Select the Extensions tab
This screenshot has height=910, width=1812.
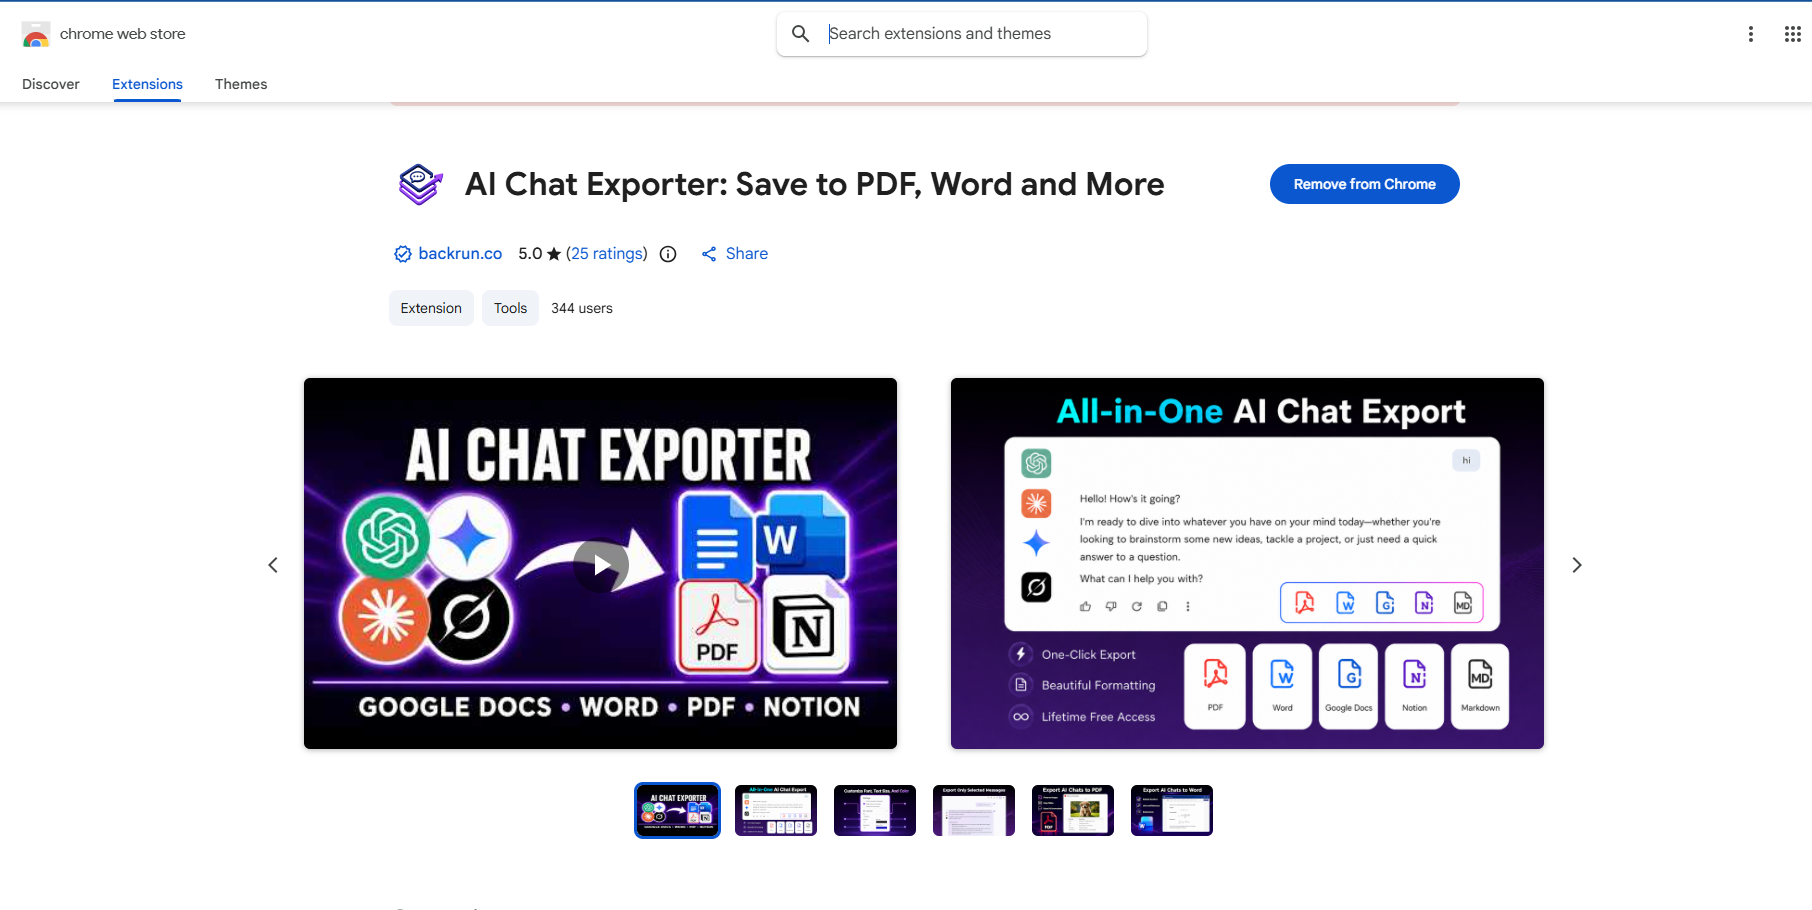coord(147,84)
